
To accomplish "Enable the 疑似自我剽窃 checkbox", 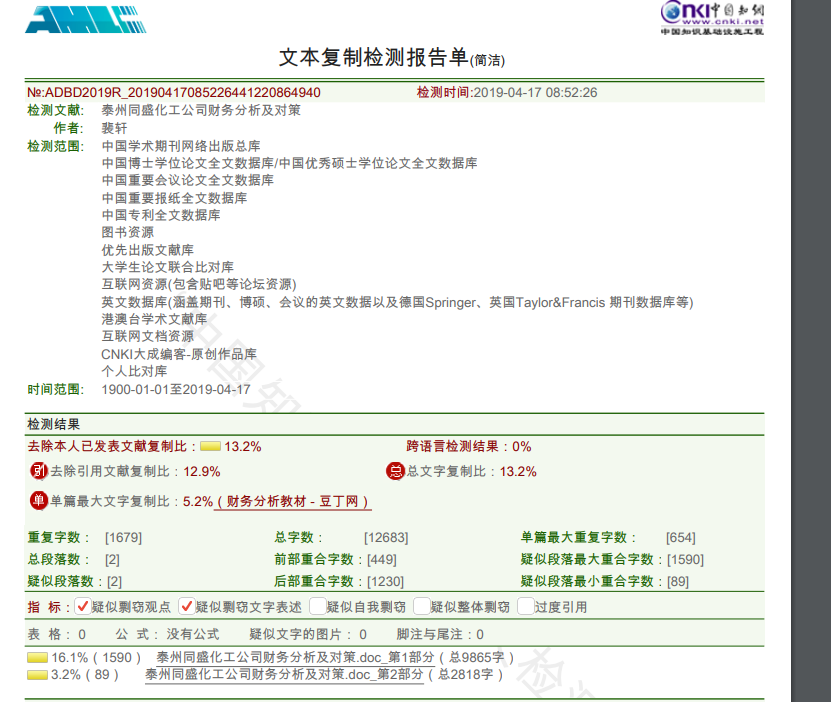I will (317, 606).
